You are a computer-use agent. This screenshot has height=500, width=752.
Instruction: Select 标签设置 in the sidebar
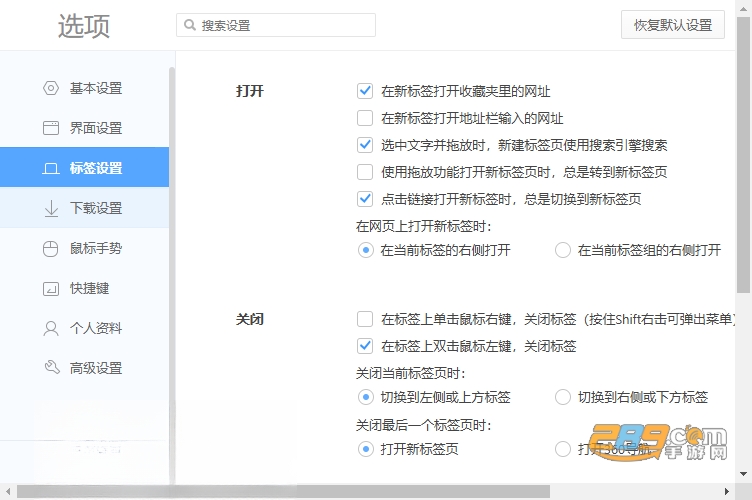(84, 167)
